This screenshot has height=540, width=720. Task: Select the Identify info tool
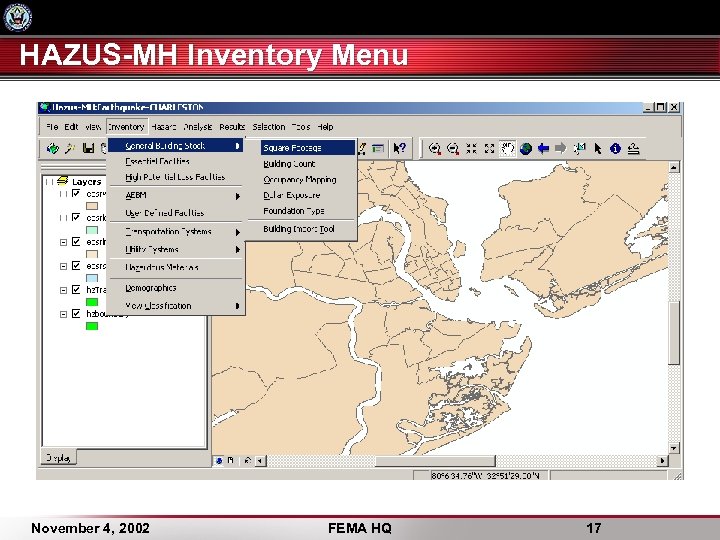point(615,148)
